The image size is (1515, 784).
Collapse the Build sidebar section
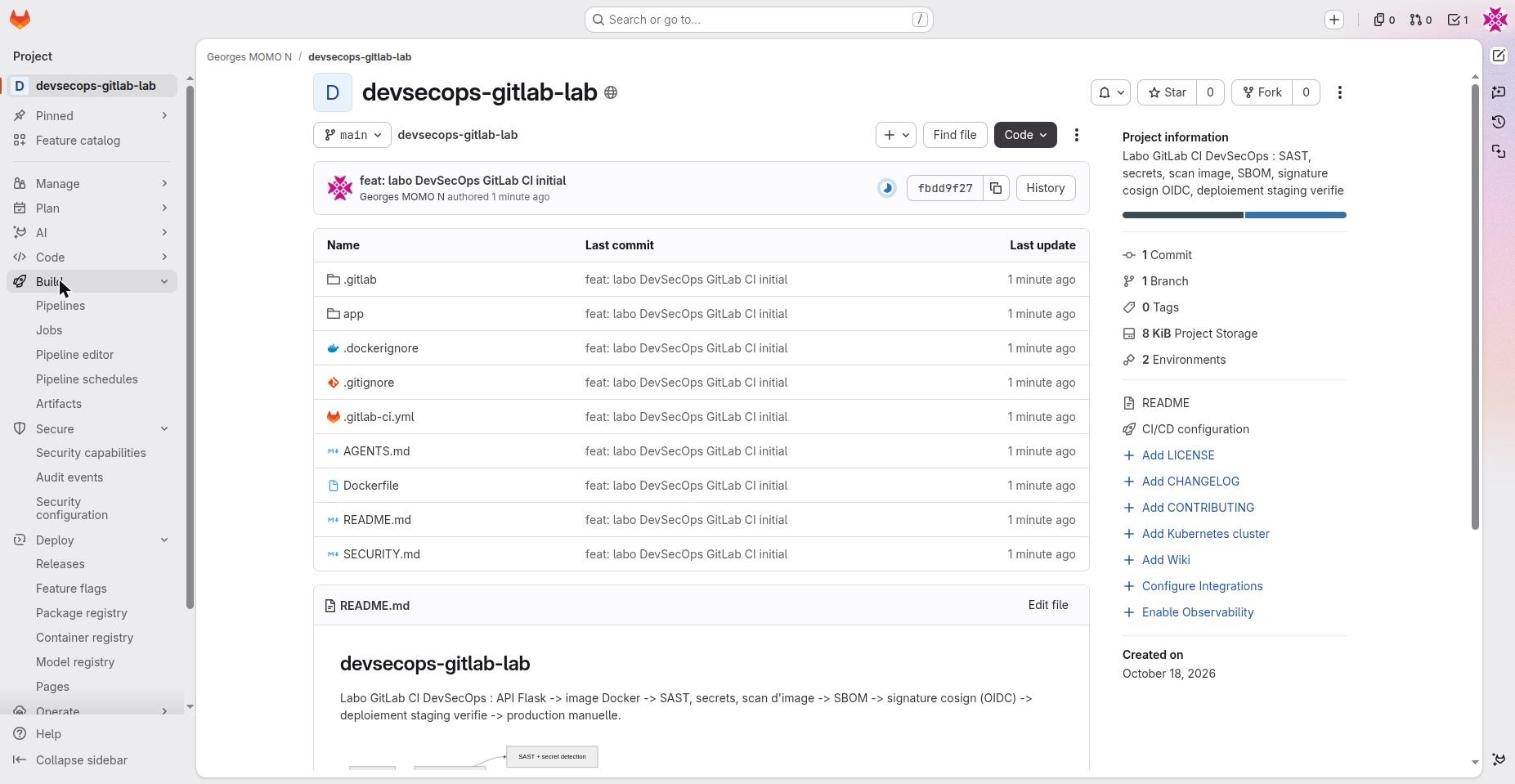coord(92,282)
